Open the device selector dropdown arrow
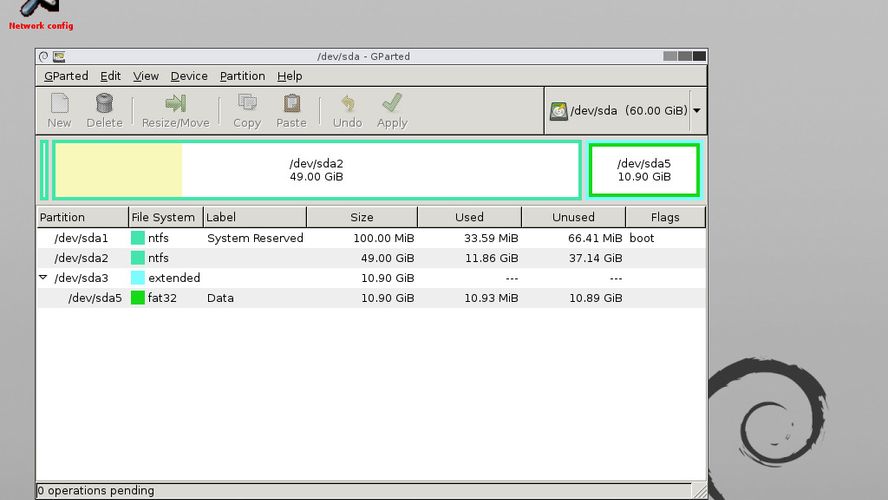Image resolution: width=888 pixels, height=500 pixels. (697, 110)
